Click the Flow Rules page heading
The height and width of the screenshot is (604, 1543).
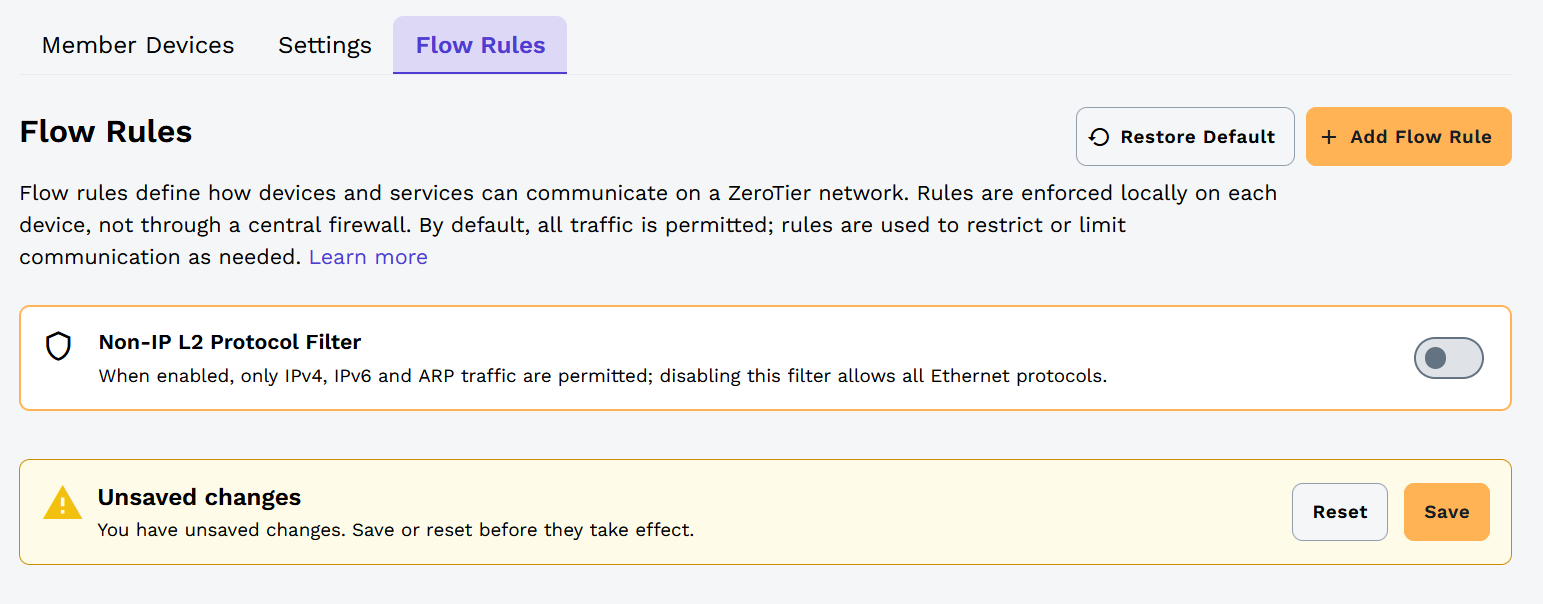point(105,131)
